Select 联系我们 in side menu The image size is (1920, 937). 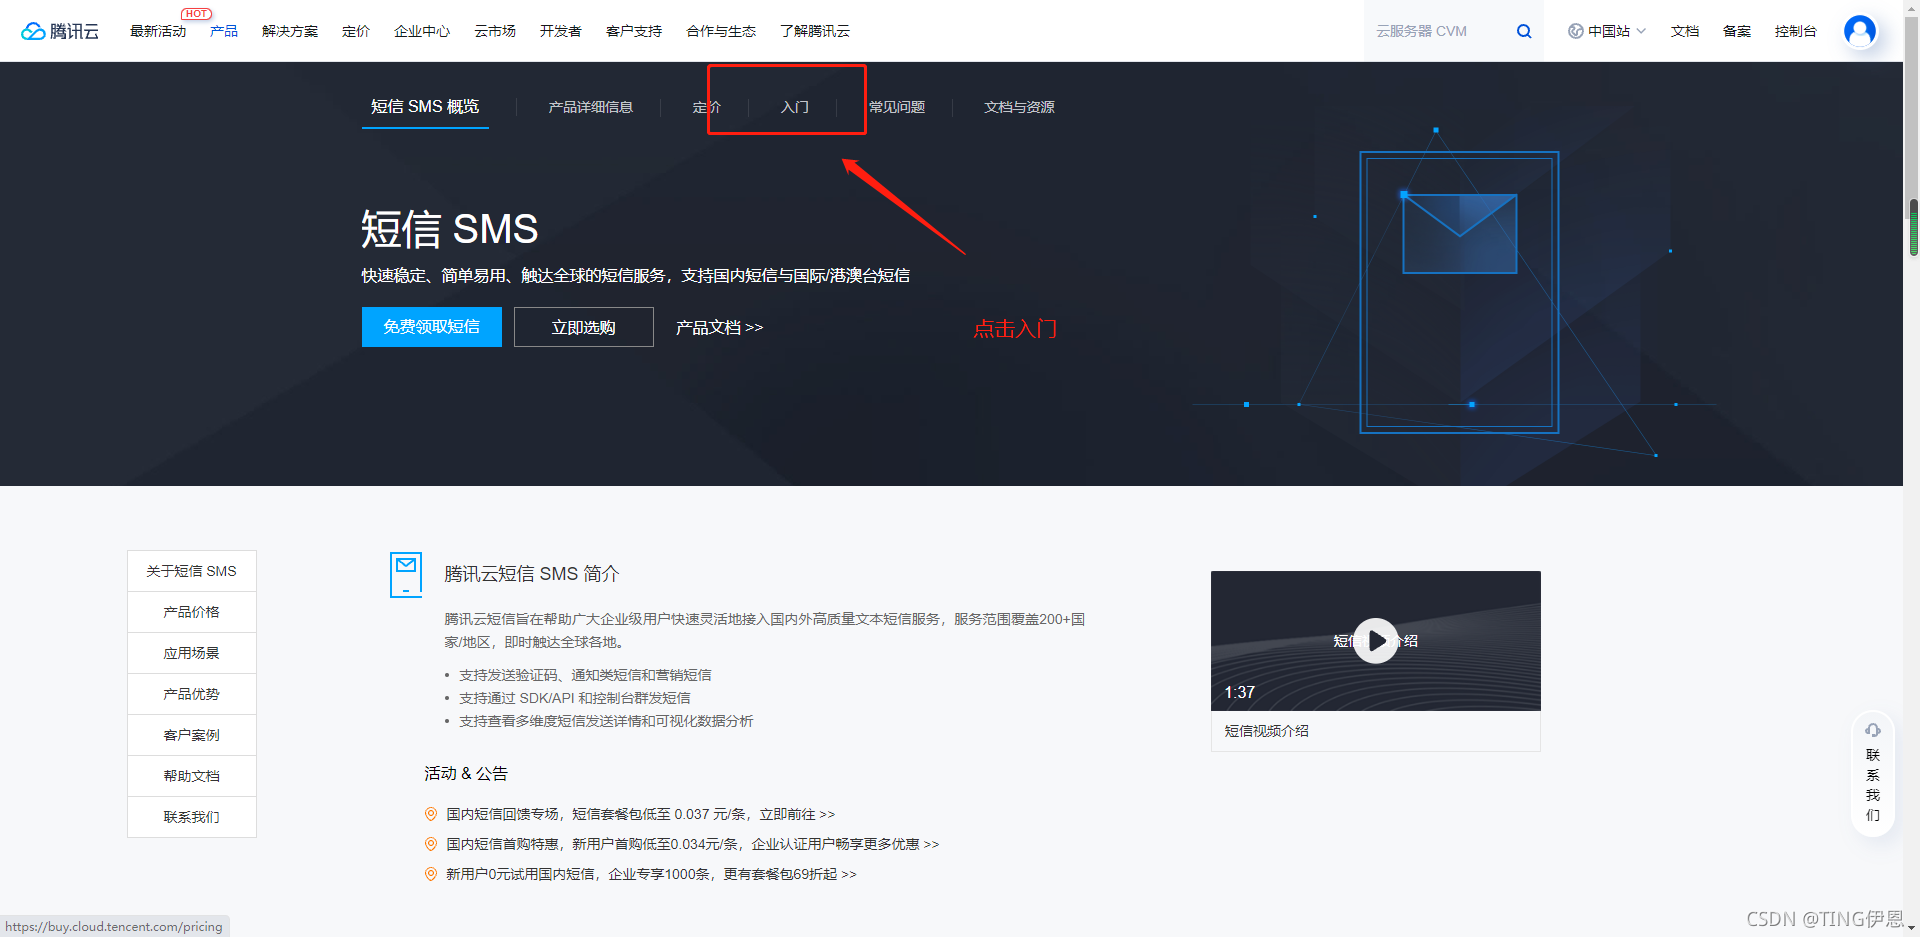(192, 817)
